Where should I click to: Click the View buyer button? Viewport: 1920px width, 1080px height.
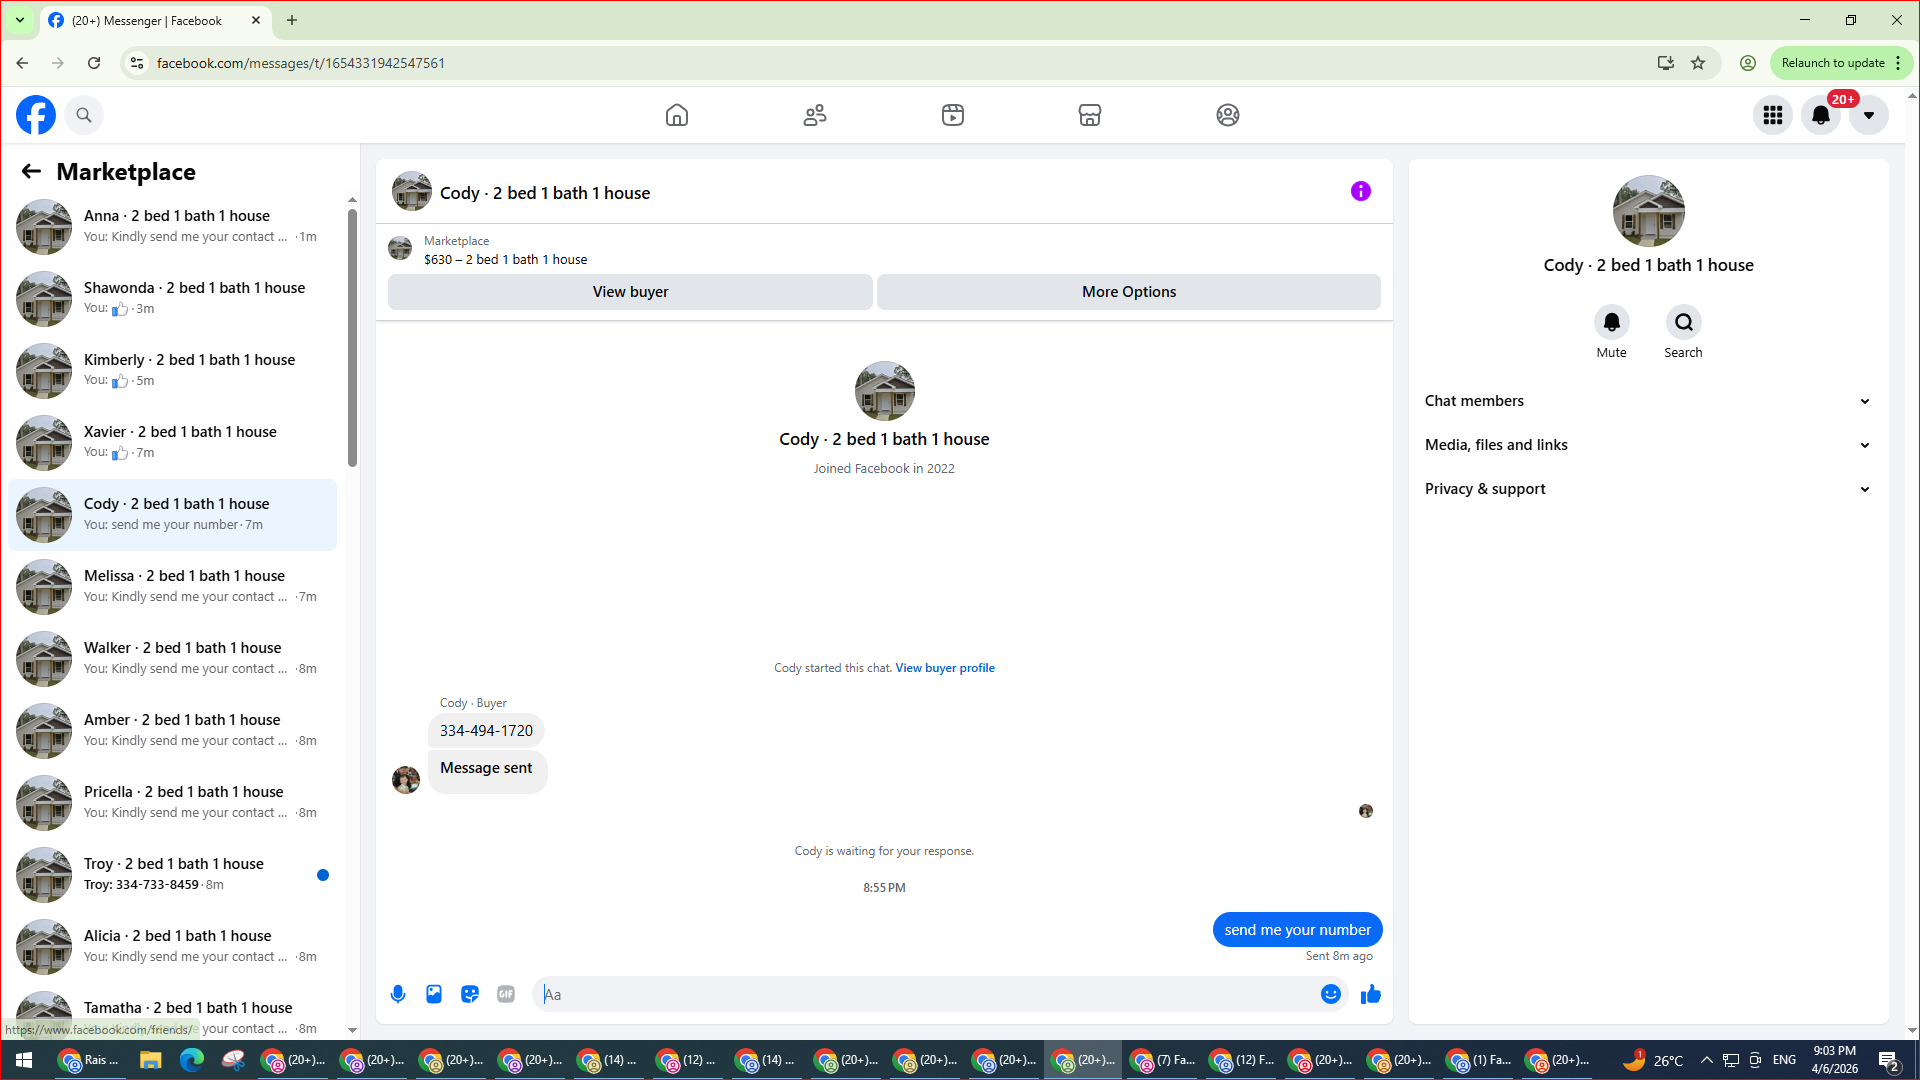[x=630, y=292]
